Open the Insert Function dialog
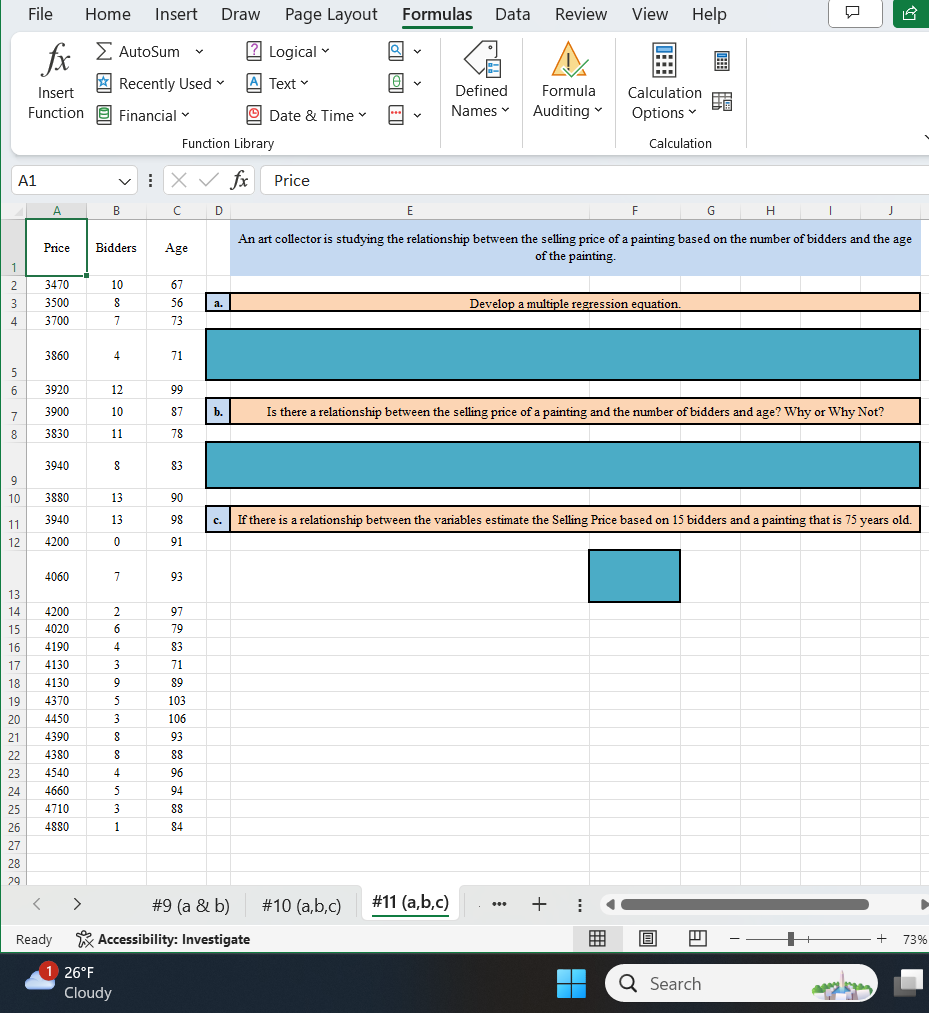 [x=55, y=80]
